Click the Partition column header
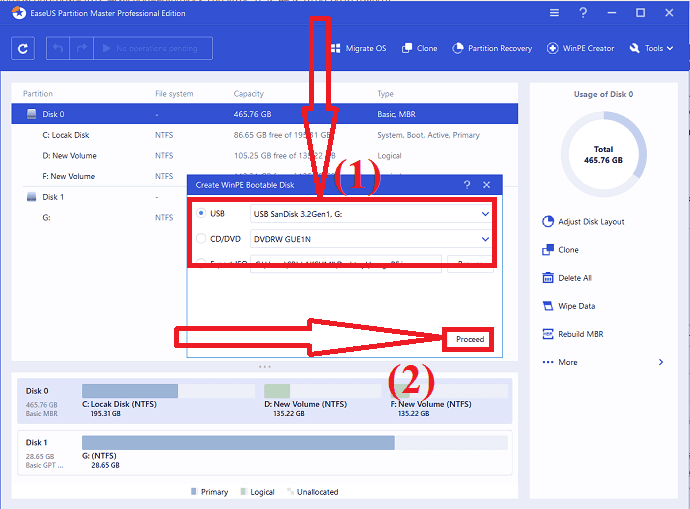 tap(38, 94)
